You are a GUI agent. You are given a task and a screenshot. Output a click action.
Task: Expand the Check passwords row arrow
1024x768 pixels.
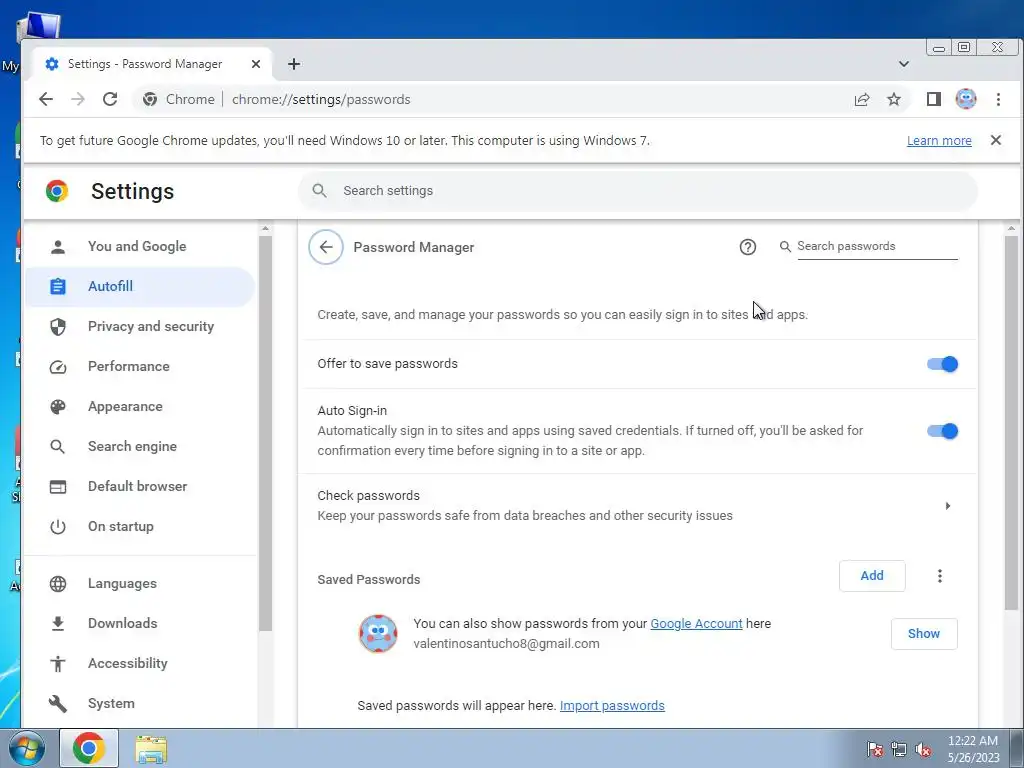[948, 505]
